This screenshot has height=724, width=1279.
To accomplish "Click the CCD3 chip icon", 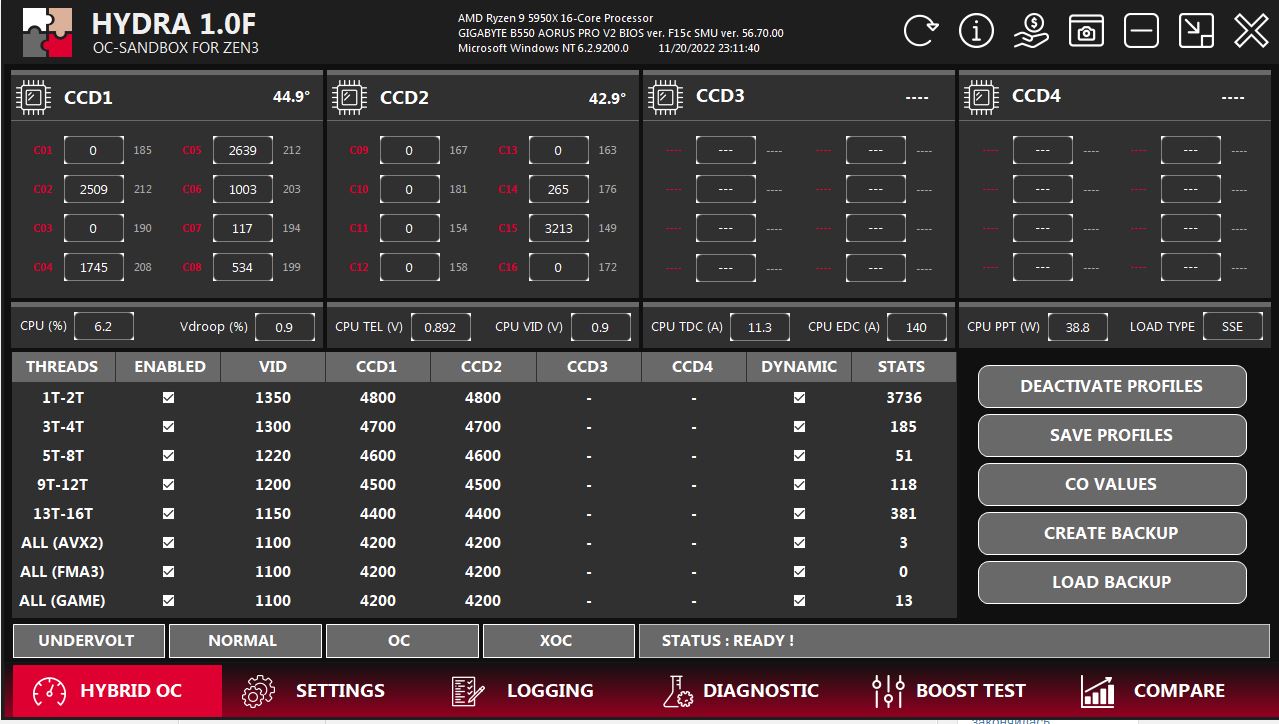I will [666, 97].
